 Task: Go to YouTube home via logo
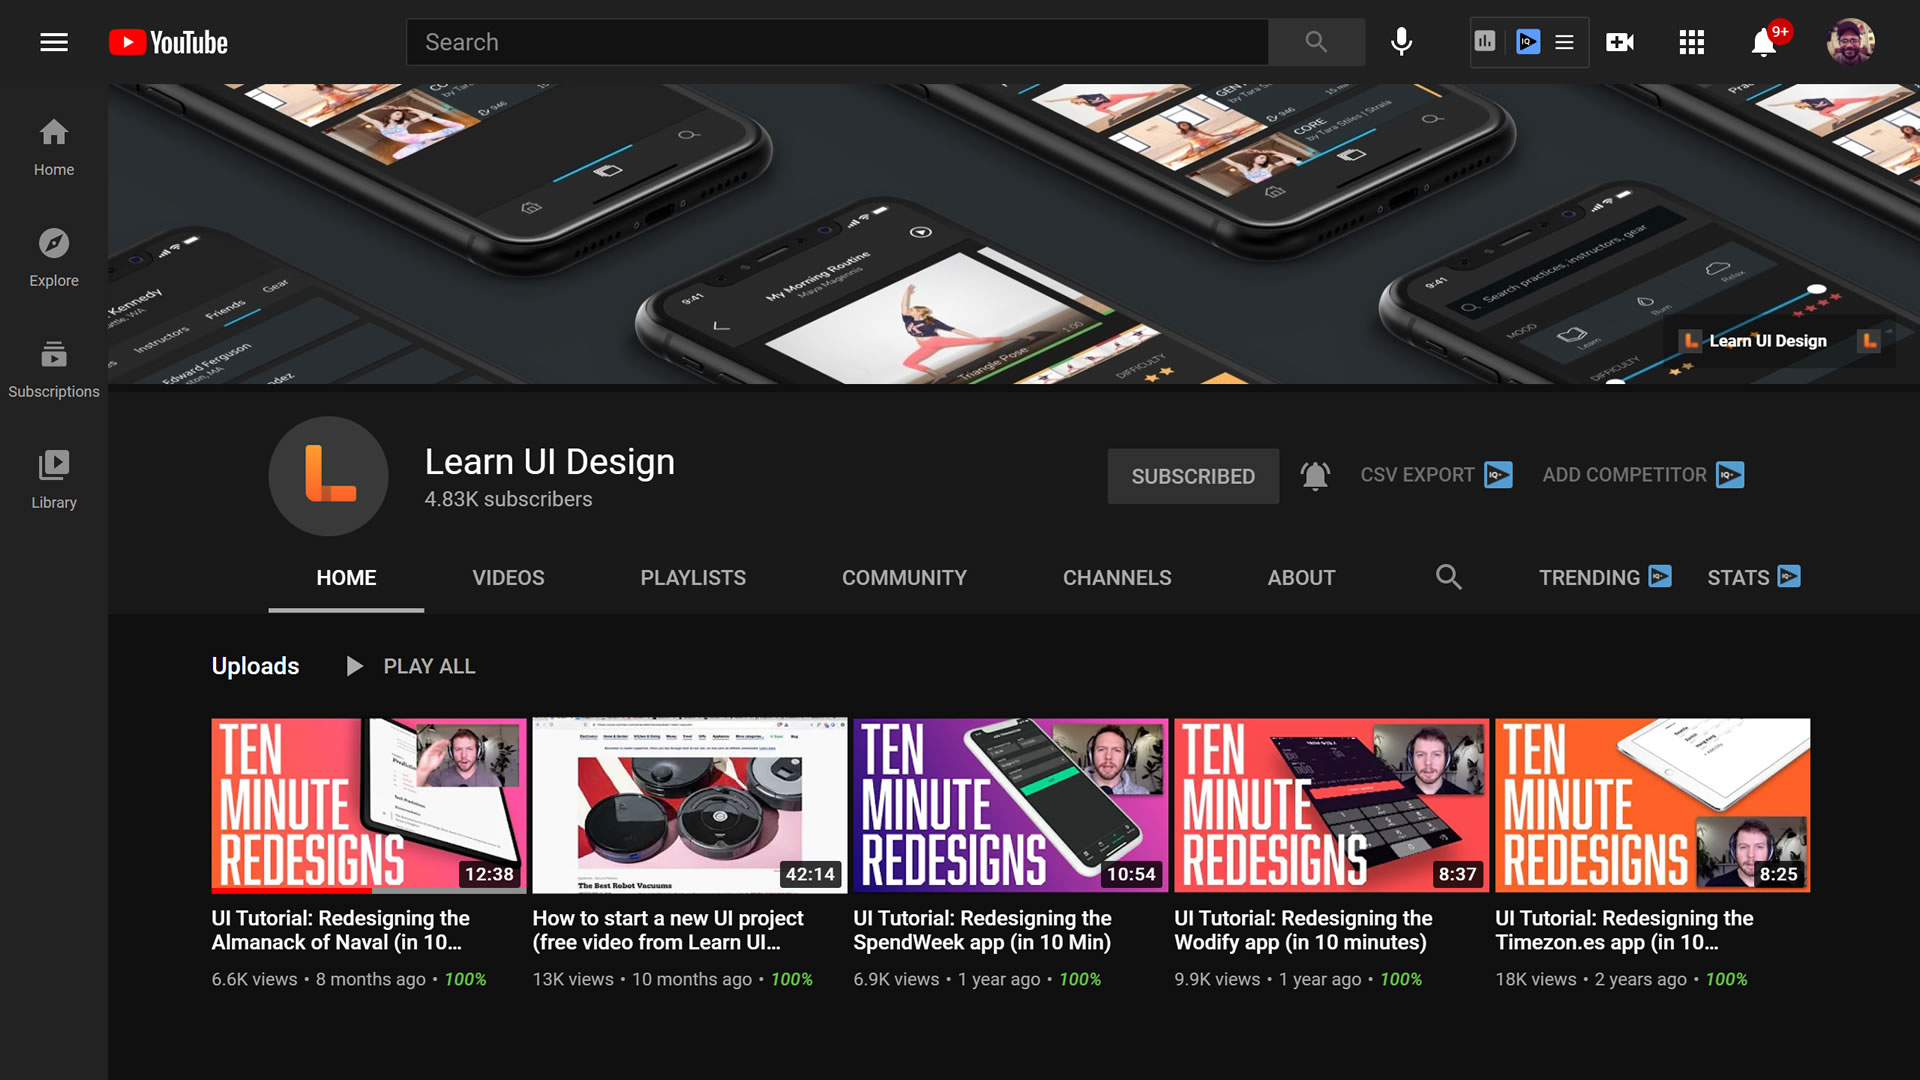(x=168, y=42)
